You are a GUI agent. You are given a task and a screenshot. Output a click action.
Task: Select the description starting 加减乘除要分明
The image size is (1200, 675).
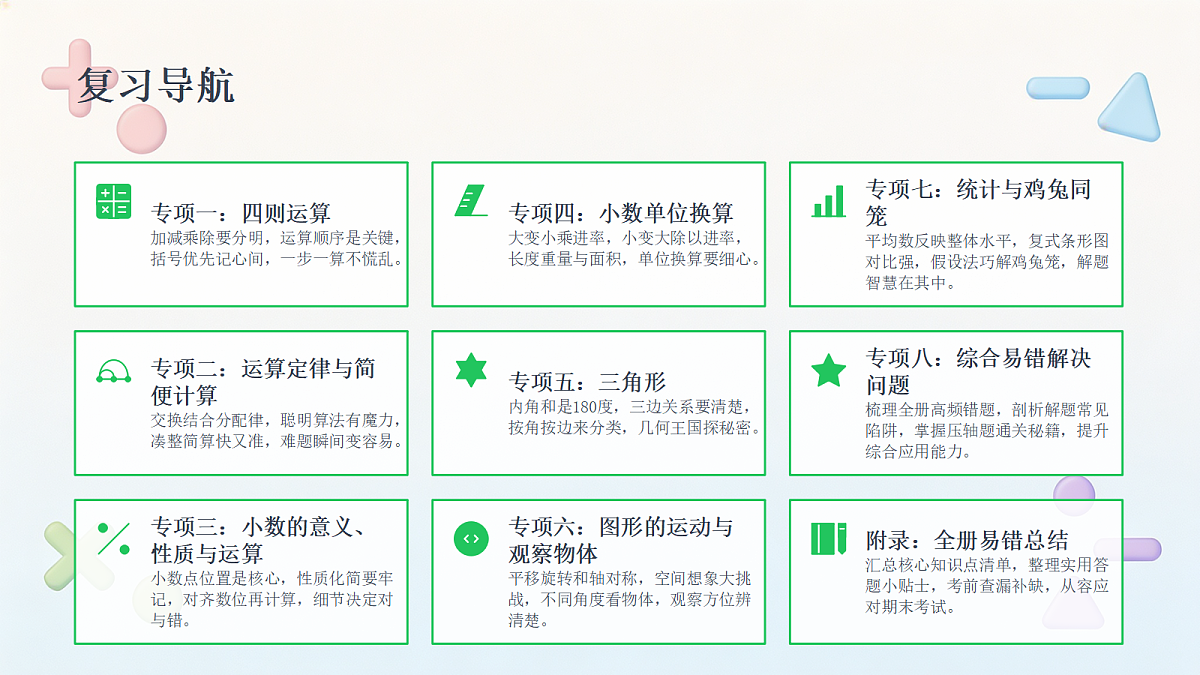(277, 249)
